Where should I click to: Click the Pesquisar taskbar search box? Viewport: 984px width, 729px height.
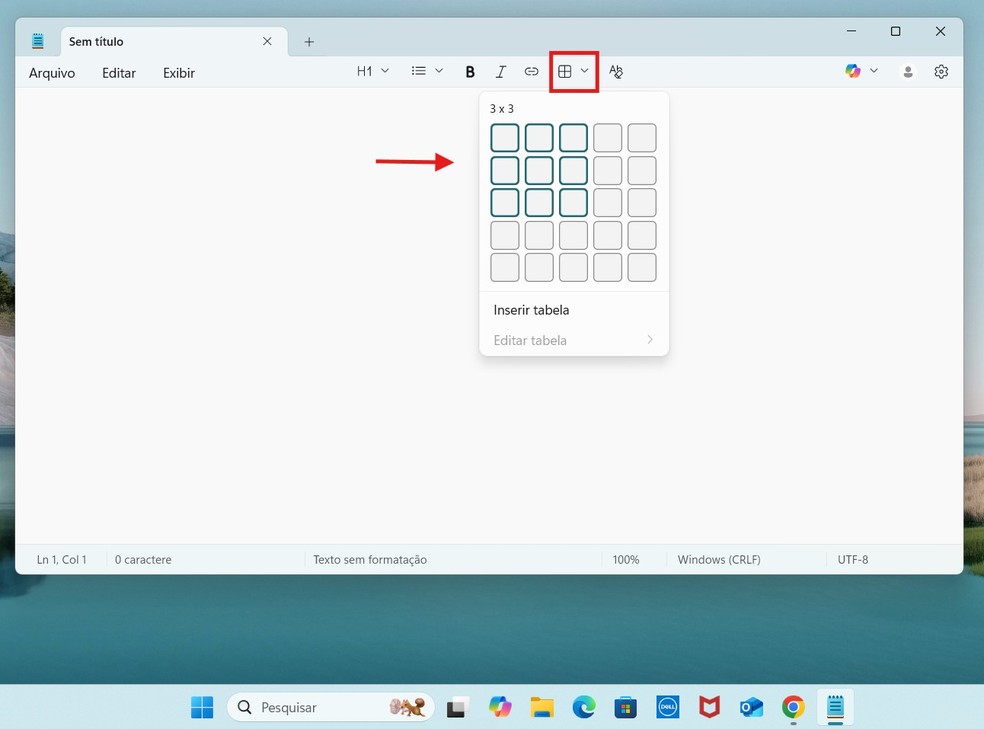pos(331,707)
